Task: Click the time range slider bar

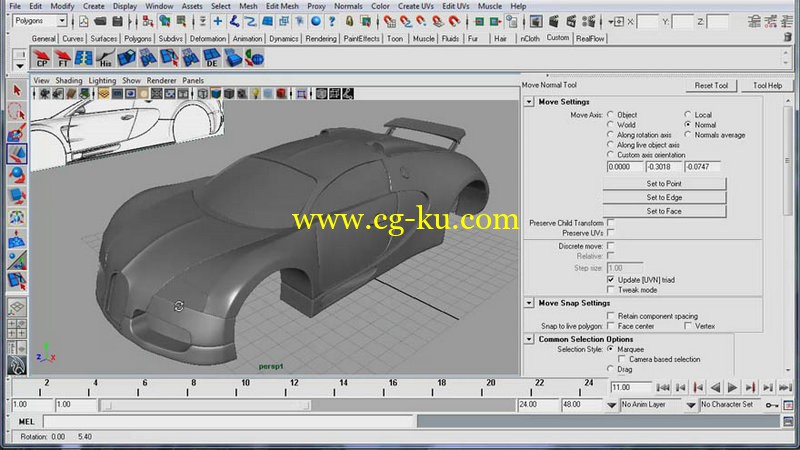Action: tap(205, 405)
